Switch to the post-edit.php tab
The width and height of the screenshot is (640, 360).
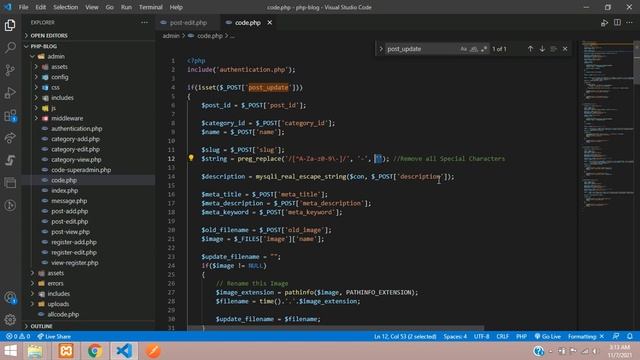point(188,22)
